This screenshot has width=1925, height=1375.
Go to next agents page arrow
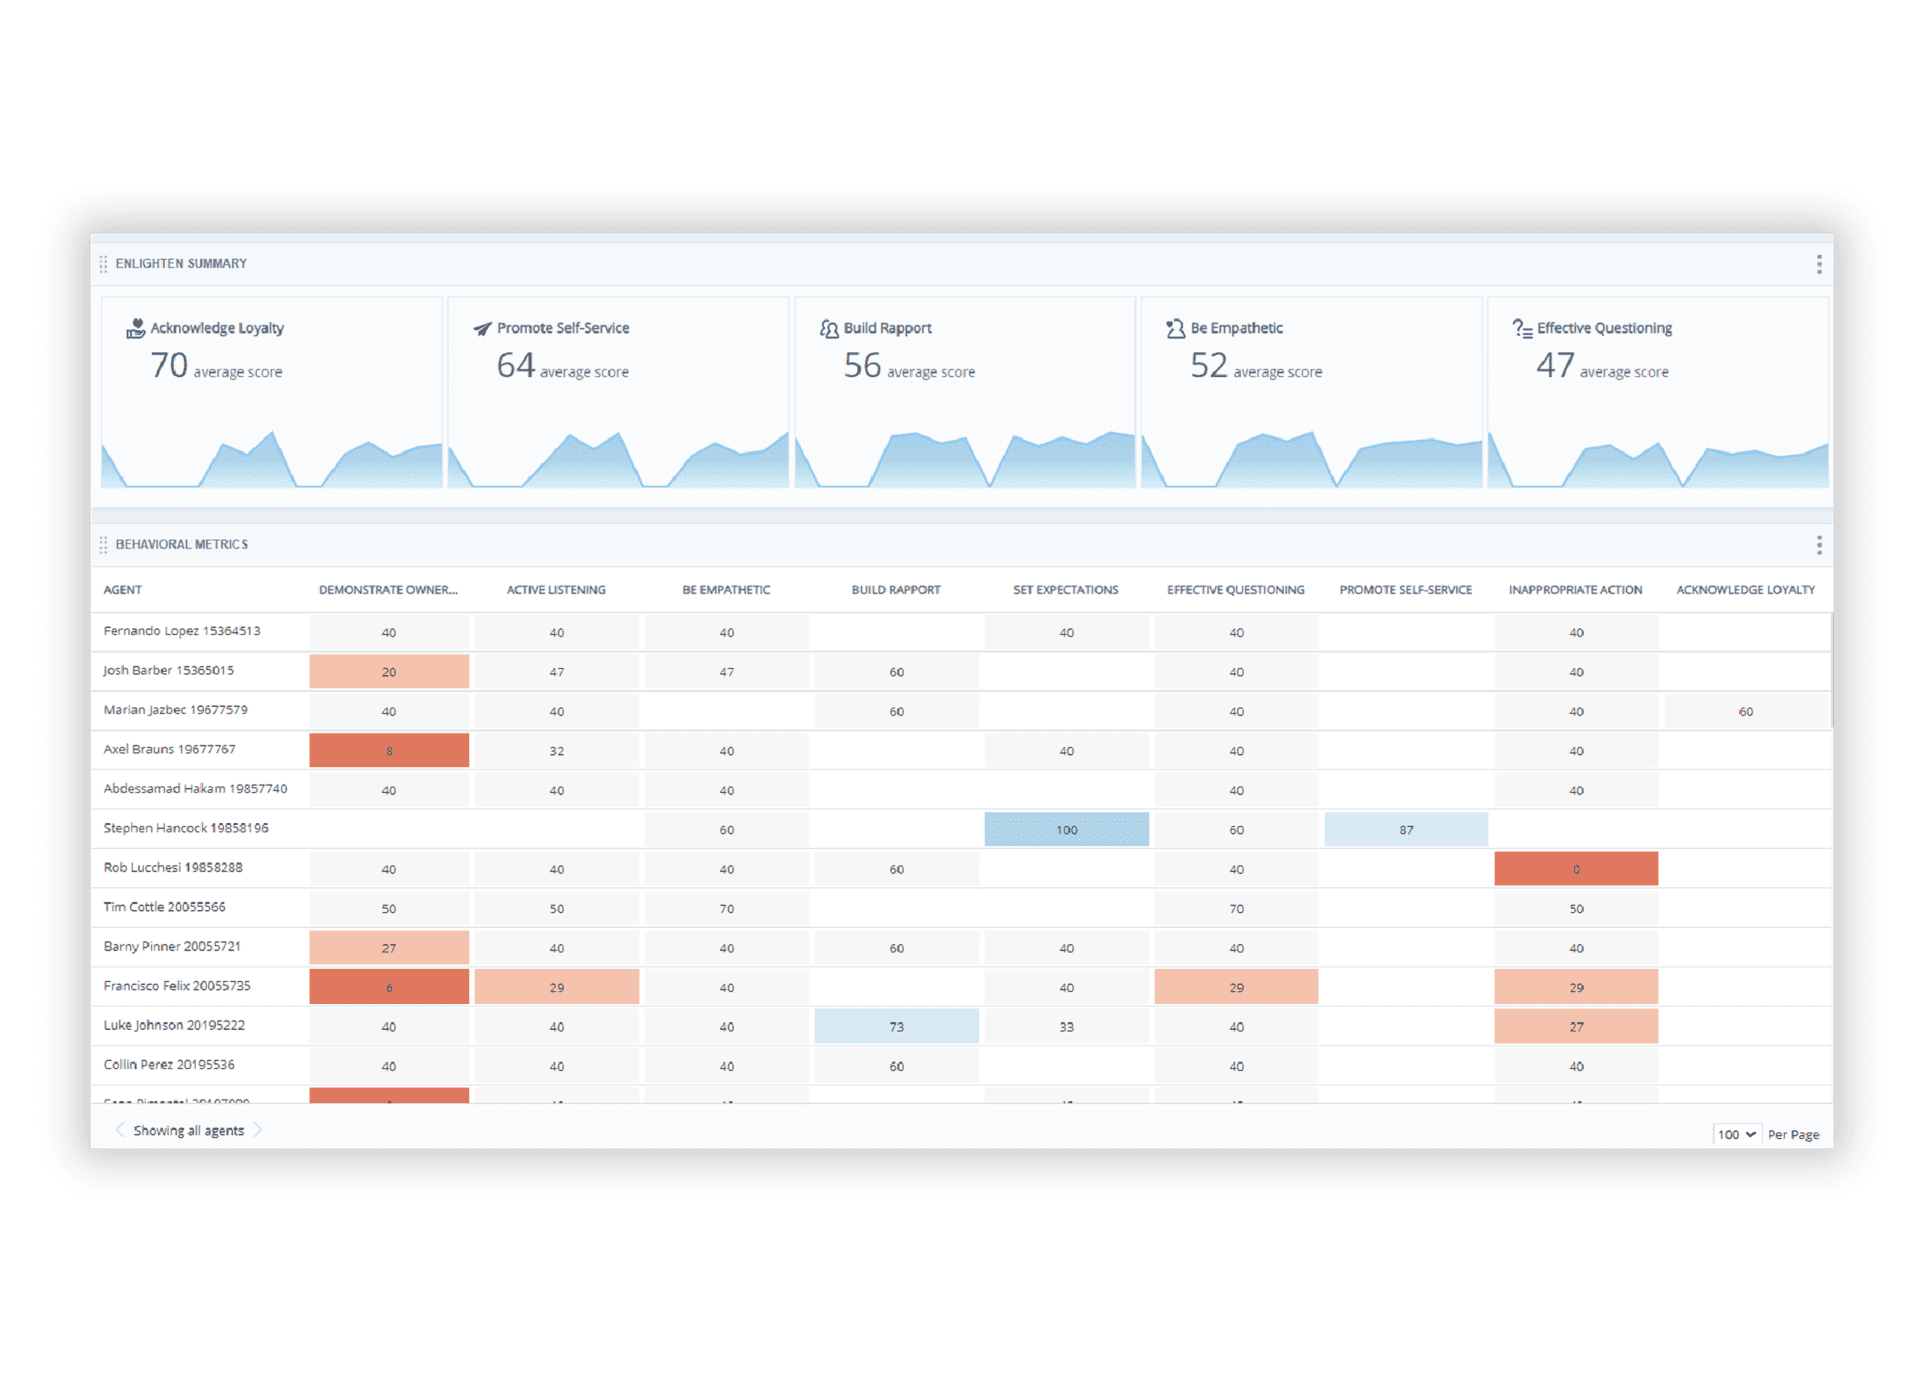(x=258, y=1130)
